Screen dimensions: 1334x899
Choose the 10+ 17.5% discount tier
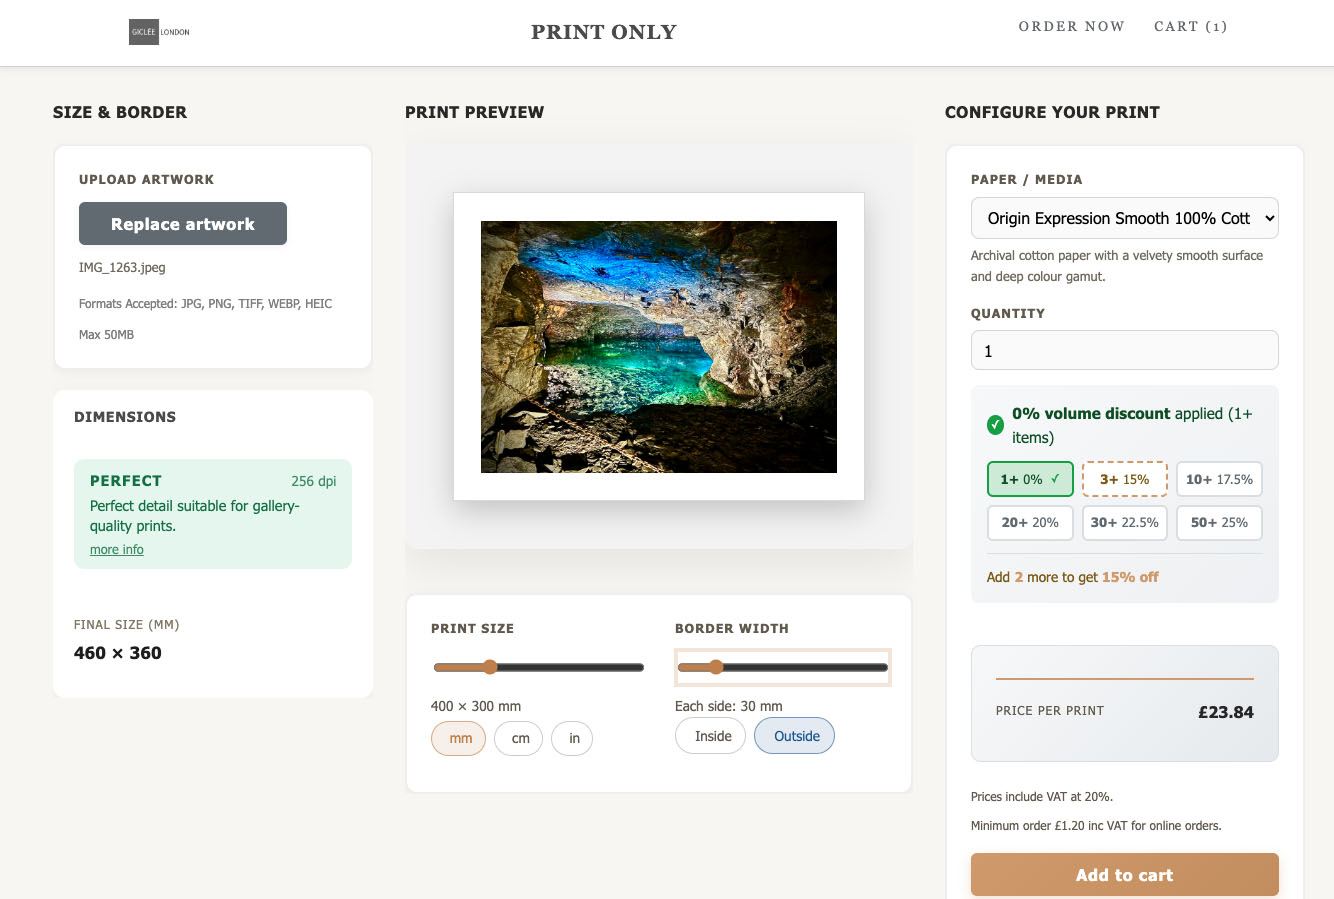point(1218,479)
